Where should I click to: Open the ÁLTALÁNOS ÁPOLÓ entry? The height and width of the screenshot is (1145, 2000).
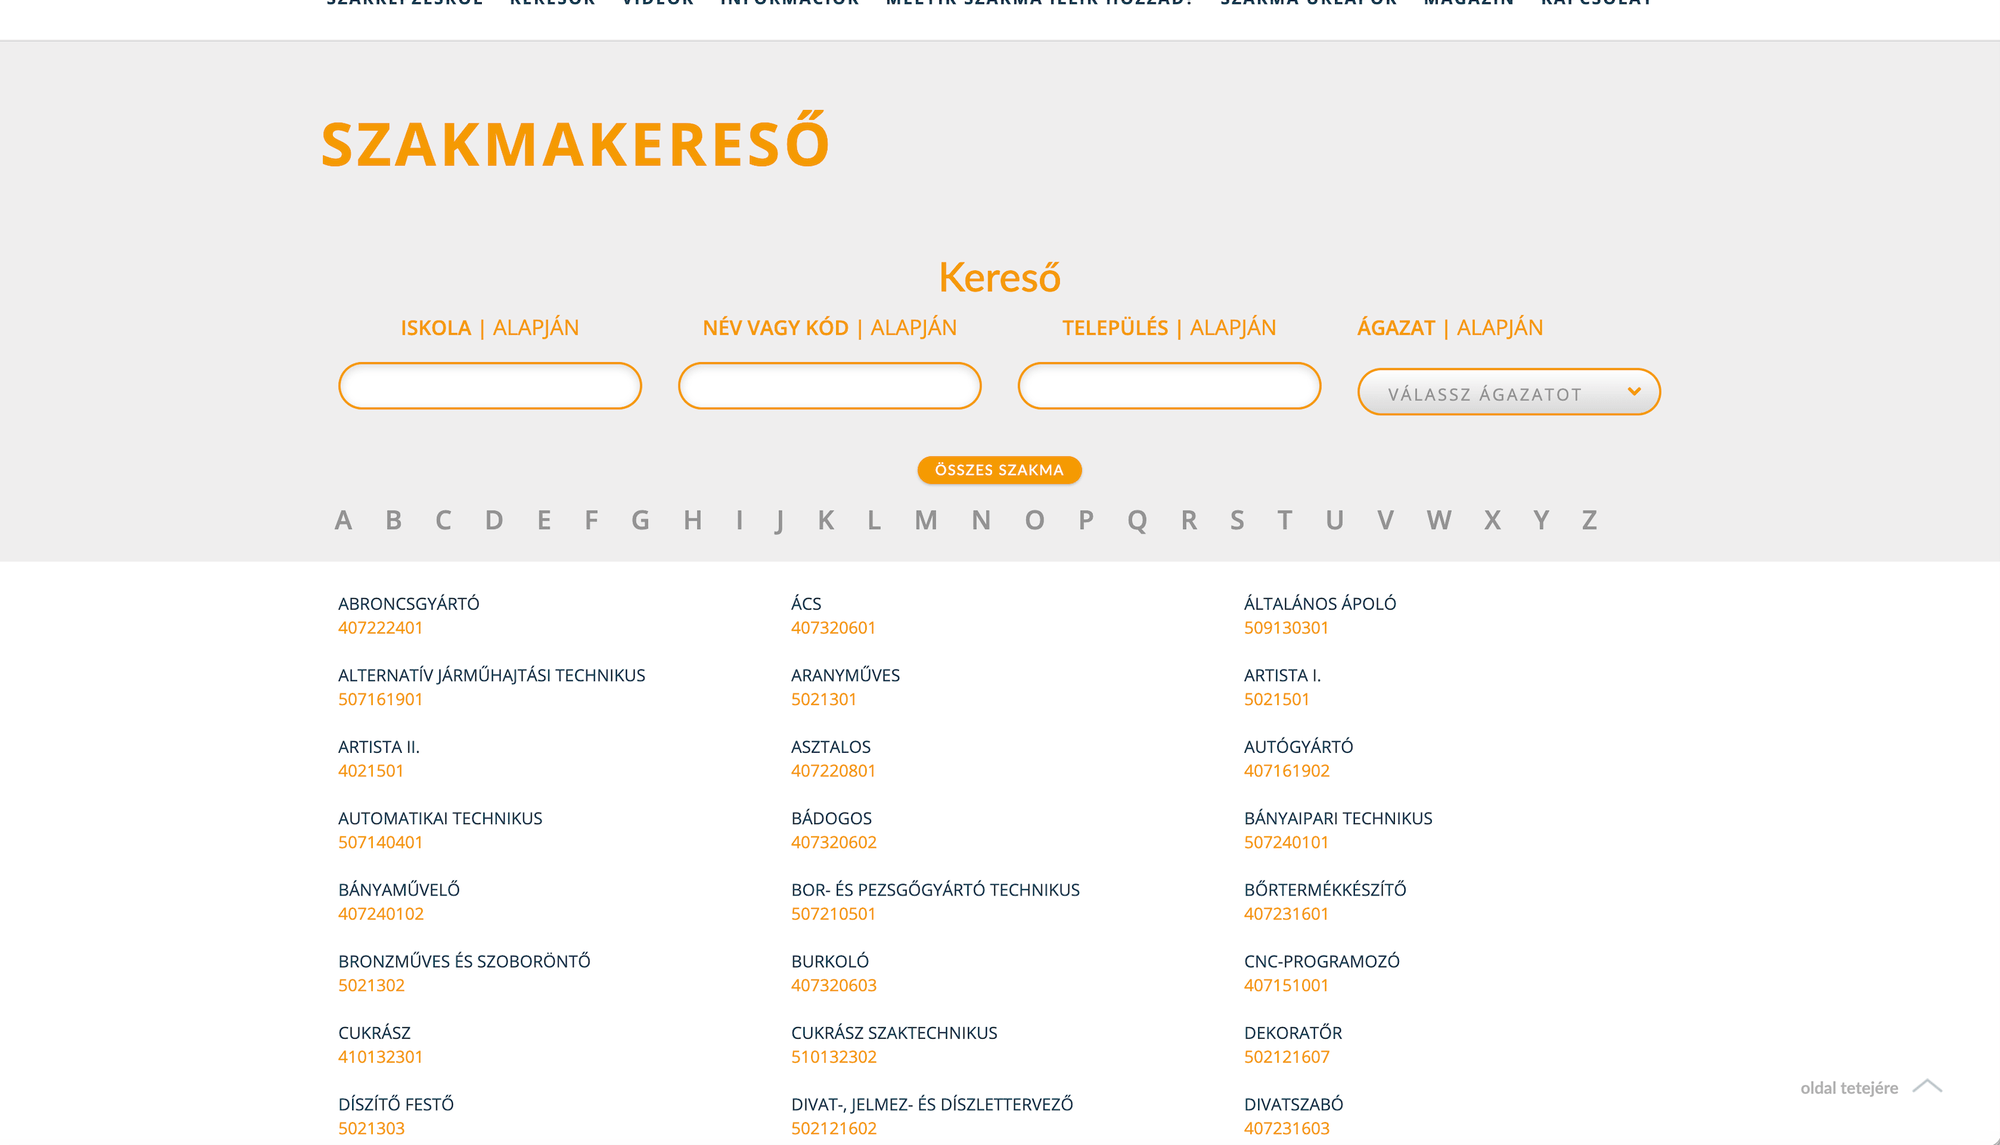click(1319, 604)
